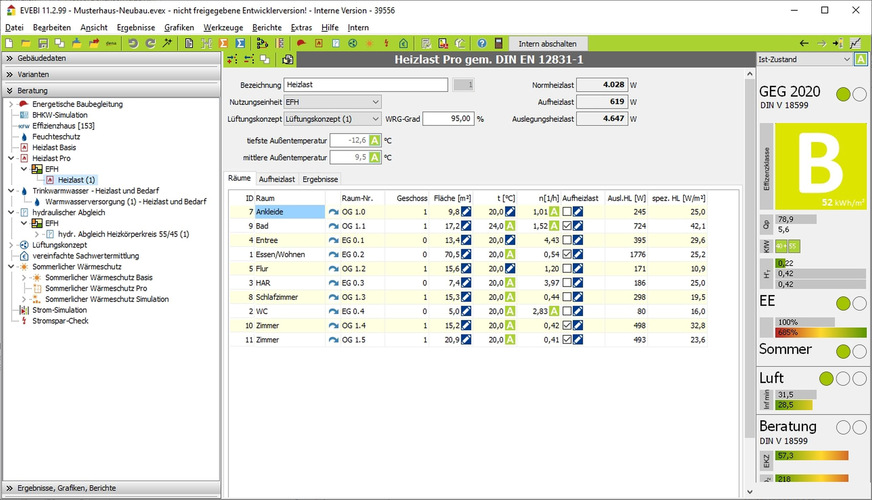872x500 pixels.
Task: Switch to the Ergebnisse tab
Action: tap(320, 178)
